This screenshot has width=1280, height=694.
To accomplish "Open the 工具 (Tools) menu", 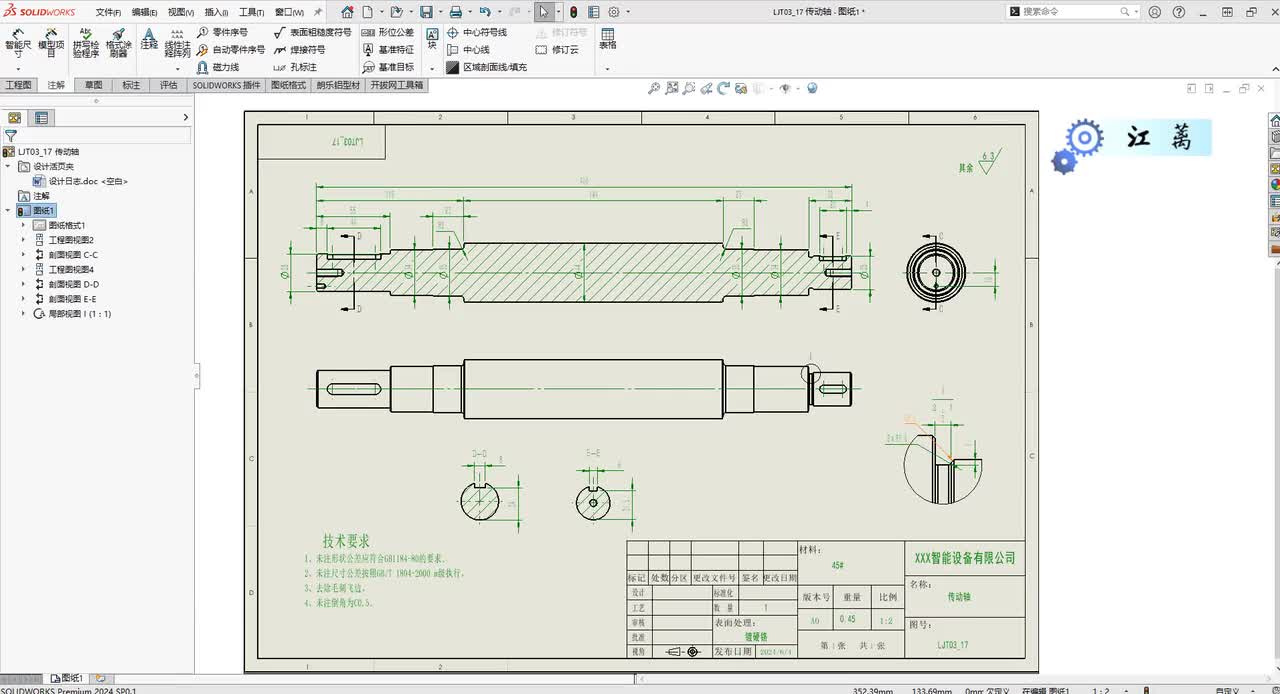I will click(x=250, y=12).
